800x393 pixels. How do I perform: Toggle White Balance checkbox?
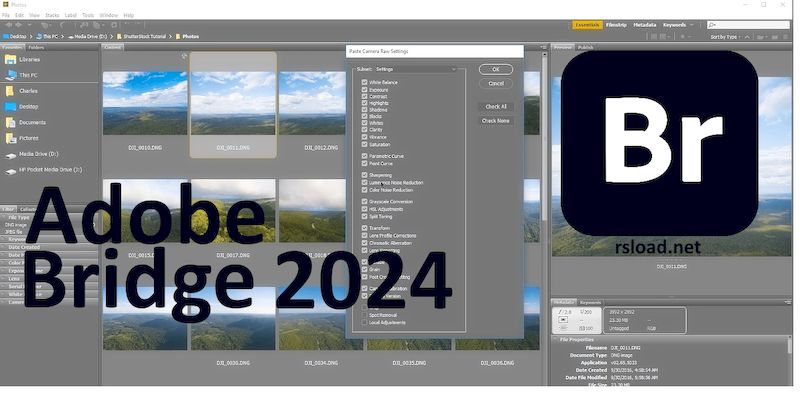pyautogui.click(x=364, y=82)
